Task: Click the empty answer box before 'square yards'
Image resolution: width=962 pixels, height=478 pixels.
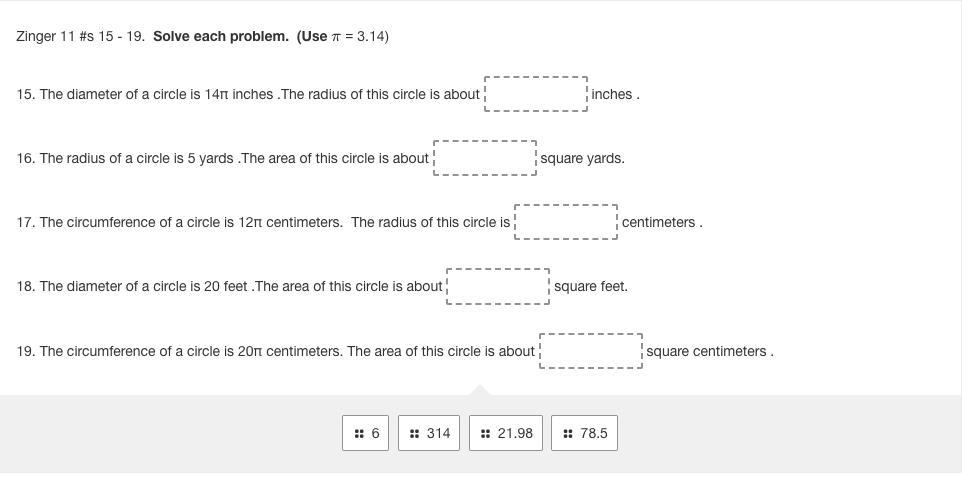Action: (x=485, y=158)
